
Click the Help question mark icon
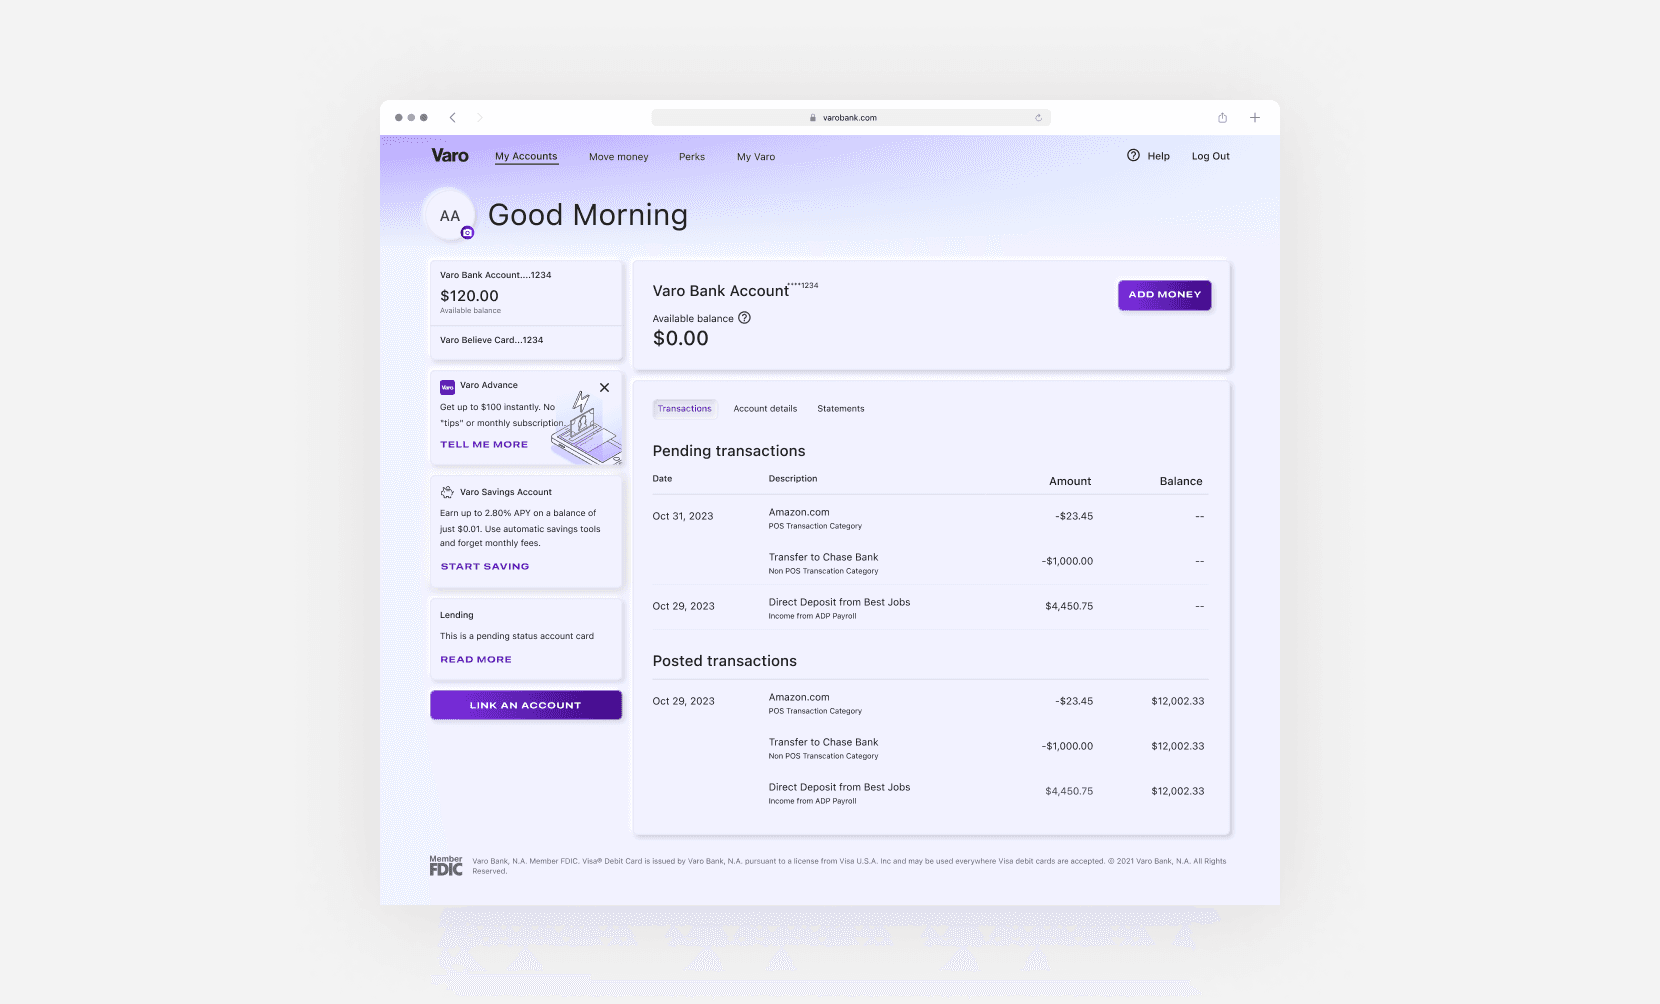[1133, 155]
